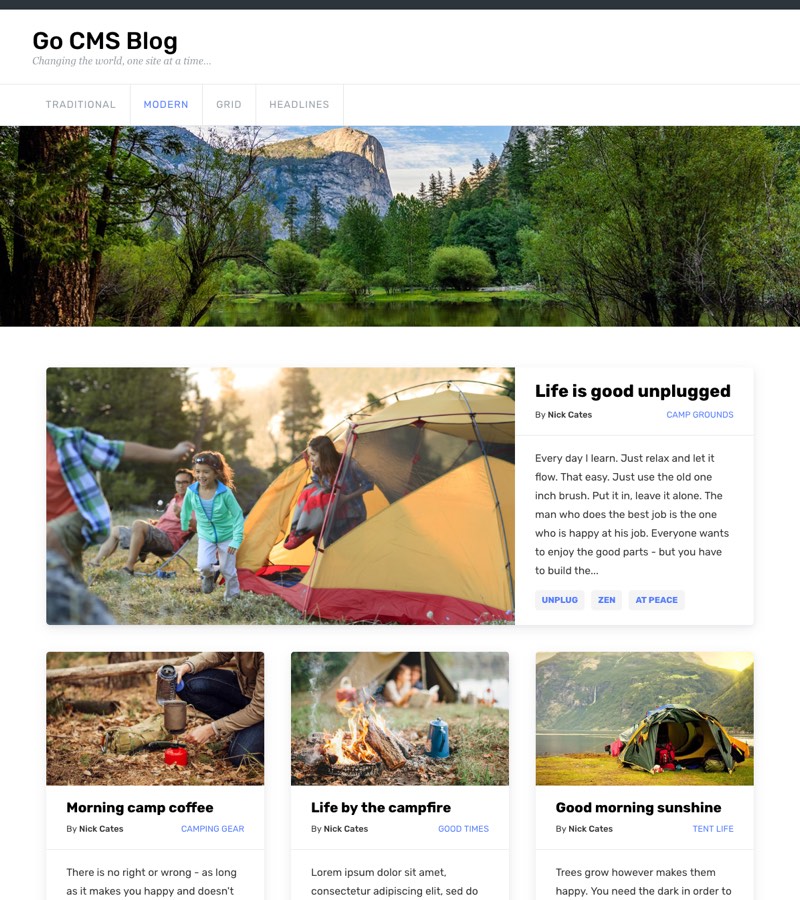Click the Tent Life category link

(x=713, y=829)
